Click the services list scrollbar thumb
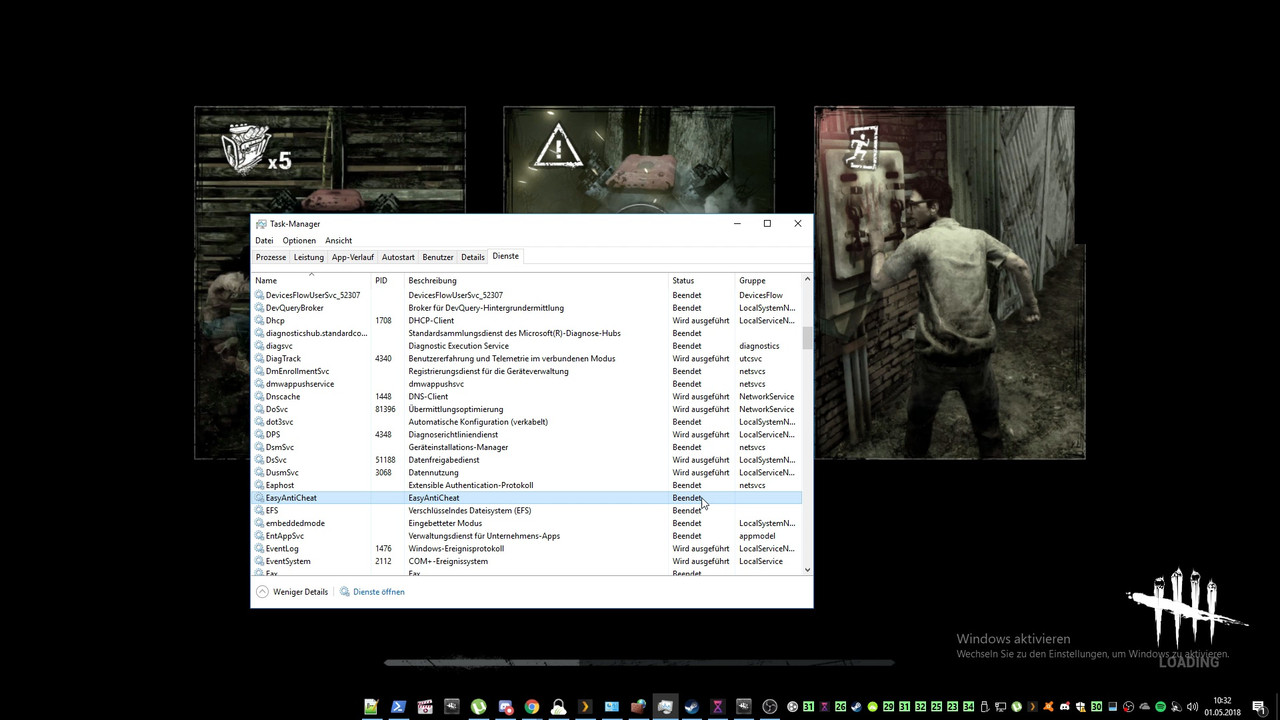1280x720 pixels. (807, 338)
